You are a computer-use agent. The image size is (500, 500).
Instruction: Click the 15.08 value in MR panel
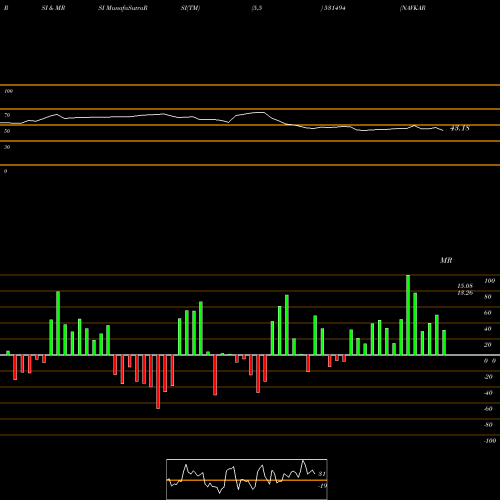[465, 286]
